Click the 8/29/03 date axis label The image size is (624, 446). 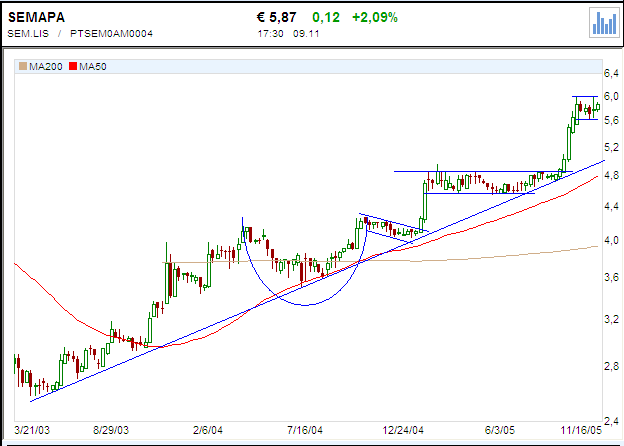pos(111,430)
